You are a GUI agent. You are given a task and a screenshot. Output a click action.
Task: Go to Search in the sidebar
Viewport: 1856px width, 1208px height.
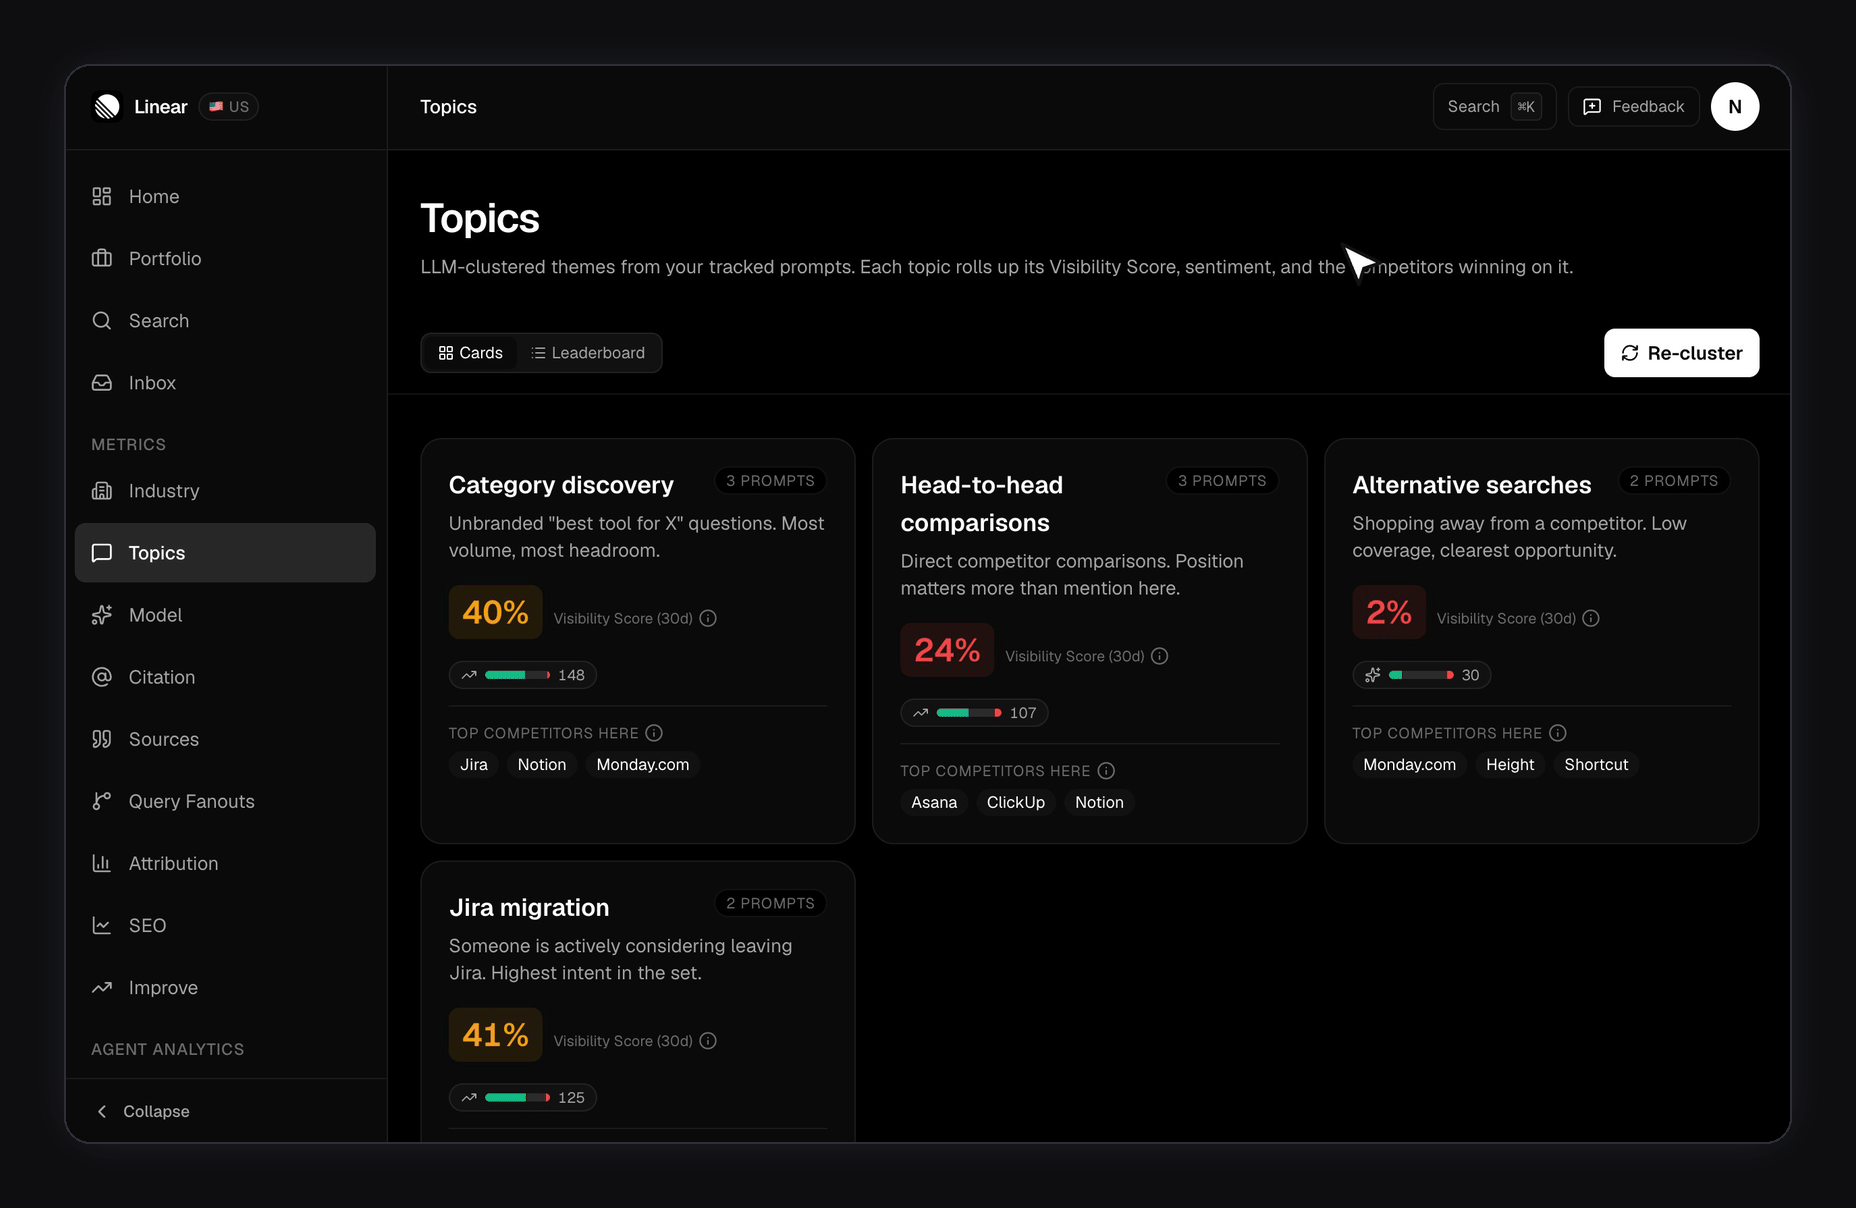pyautogui.click(x=225, y=321)
